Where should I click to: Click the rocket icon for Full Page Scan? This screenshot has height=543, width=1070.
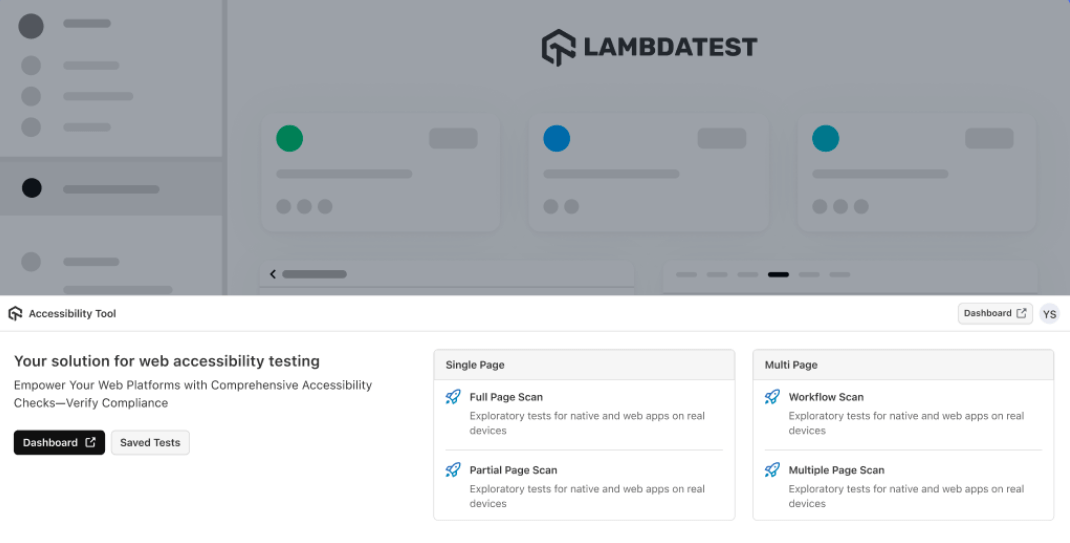(453, 397)
